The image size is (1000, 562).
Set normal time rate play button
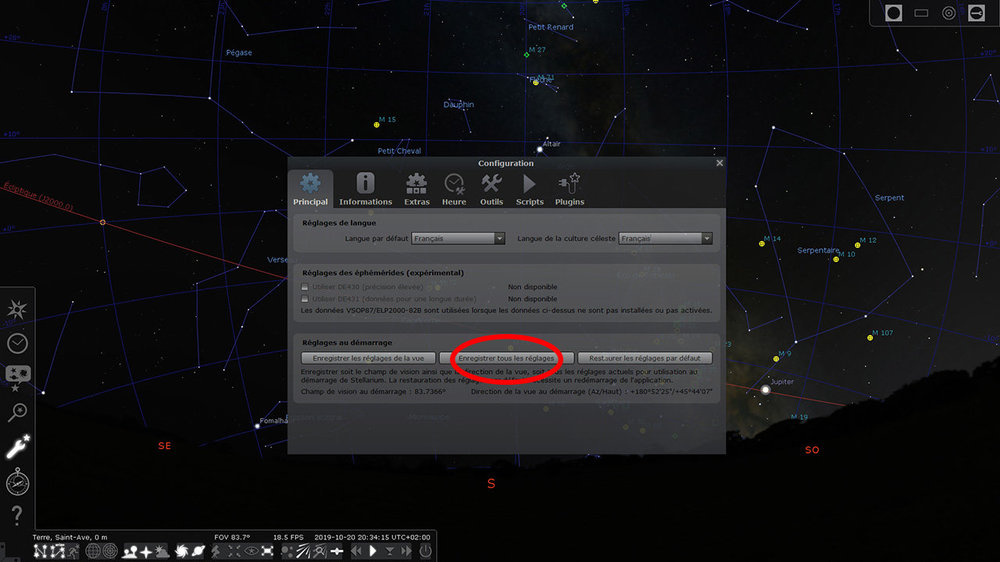point(373,551)
